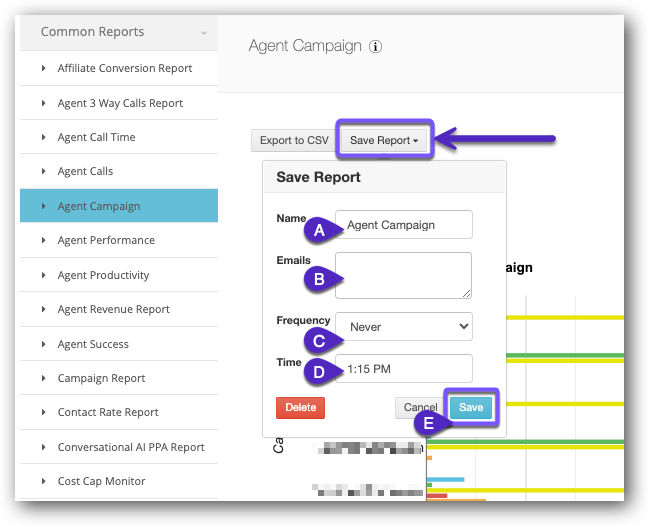The width and height of the screenshot is (649, 526).
Task: Click the Save Report dialog title
Action: tap(318, 177)
